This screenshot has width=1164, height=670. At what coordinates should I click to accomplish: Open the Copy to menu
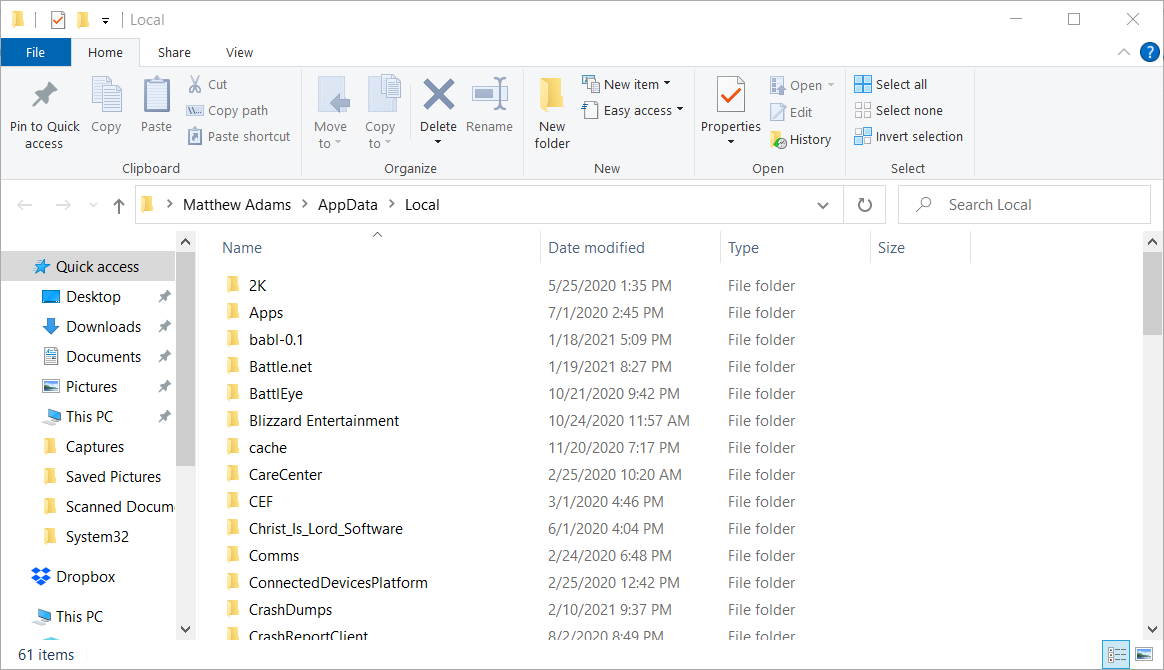(x=380, y=113)
